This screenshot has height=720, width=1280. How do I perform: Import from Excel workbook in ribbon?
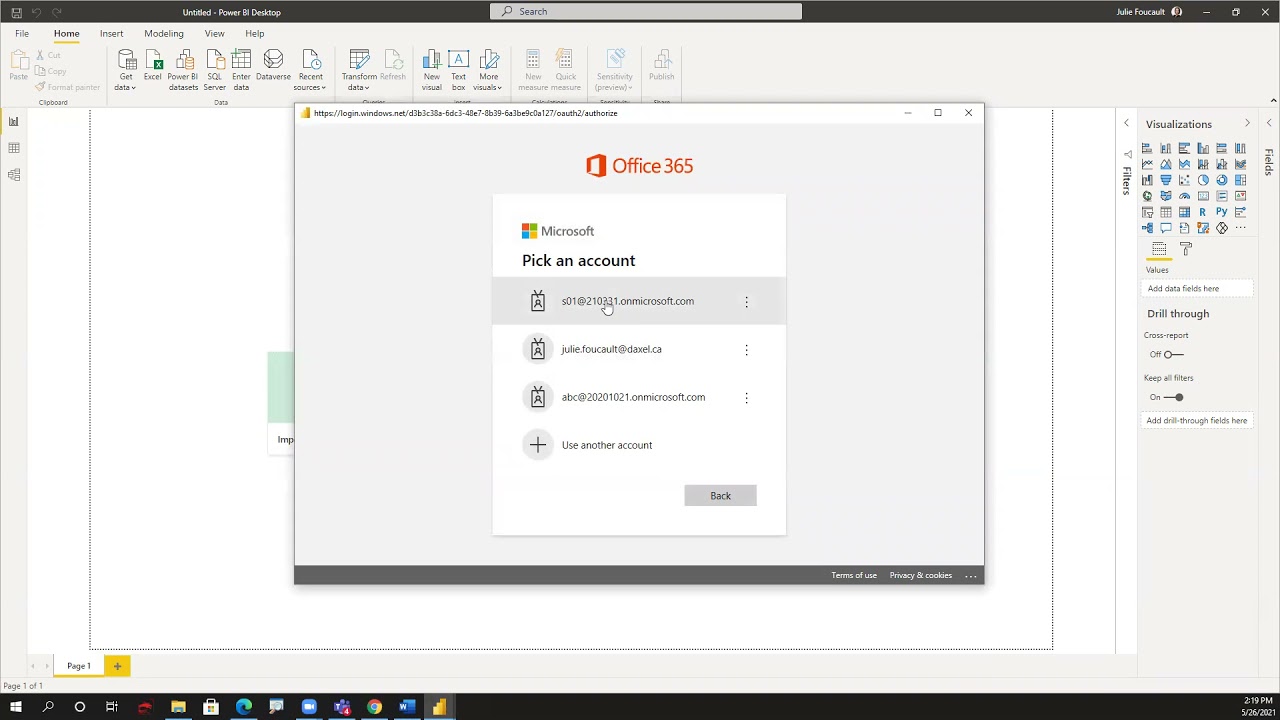click(152, 66)
